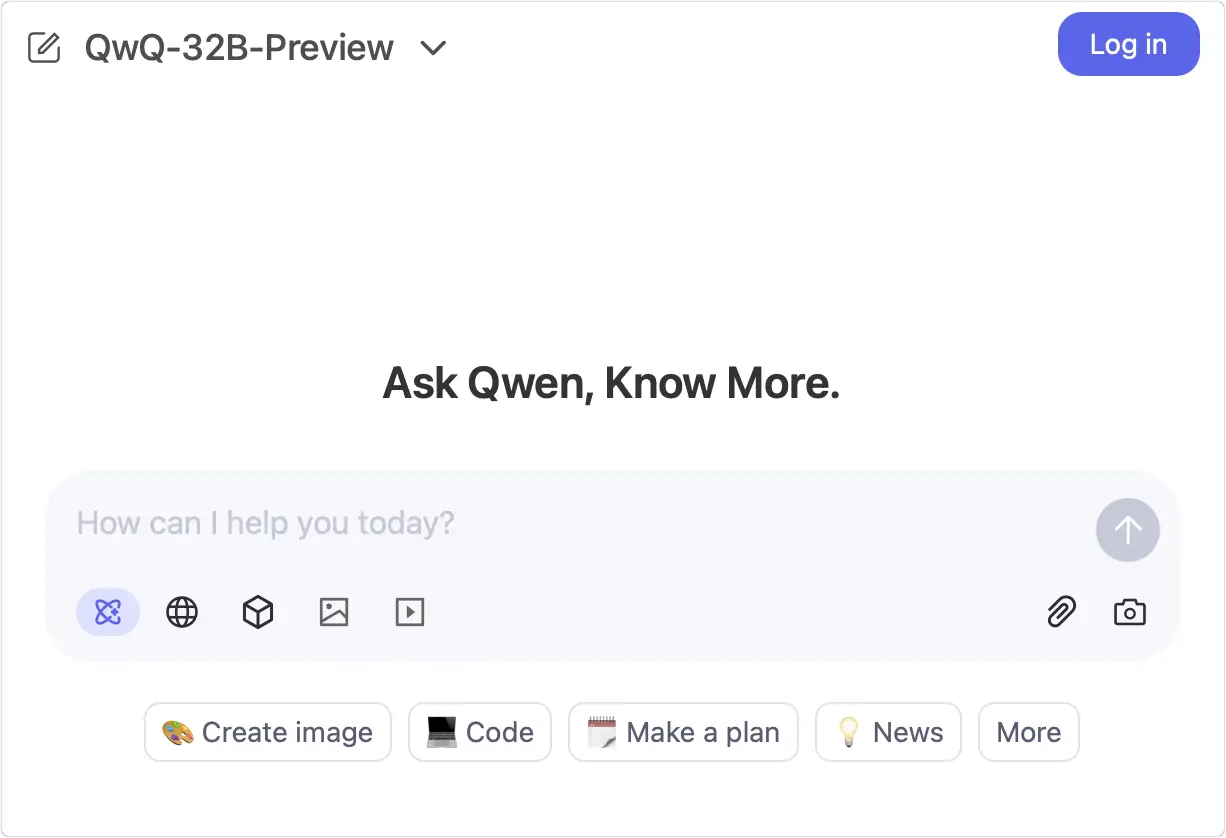Open the camera capture icon
The image size is (1226, 838).
tap(1130, 612)
